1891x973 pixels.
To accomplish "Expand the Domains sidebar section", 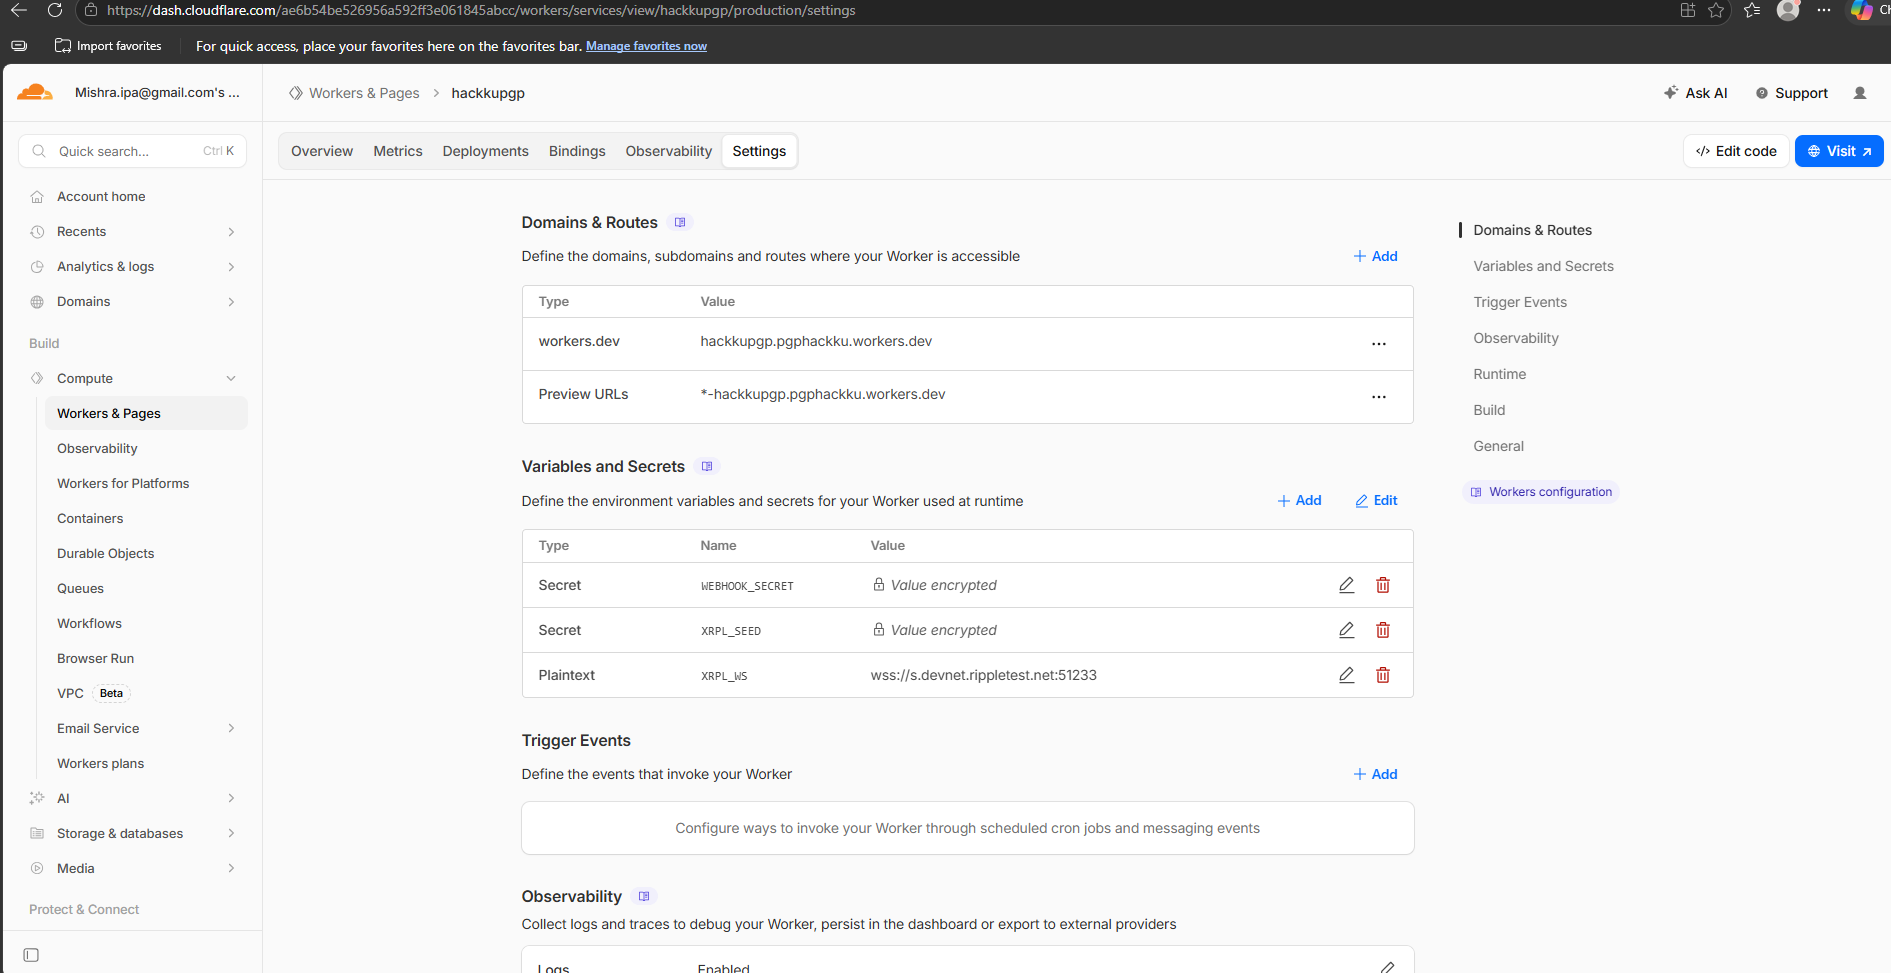I will pyautogui.click(x=231, y=302).
